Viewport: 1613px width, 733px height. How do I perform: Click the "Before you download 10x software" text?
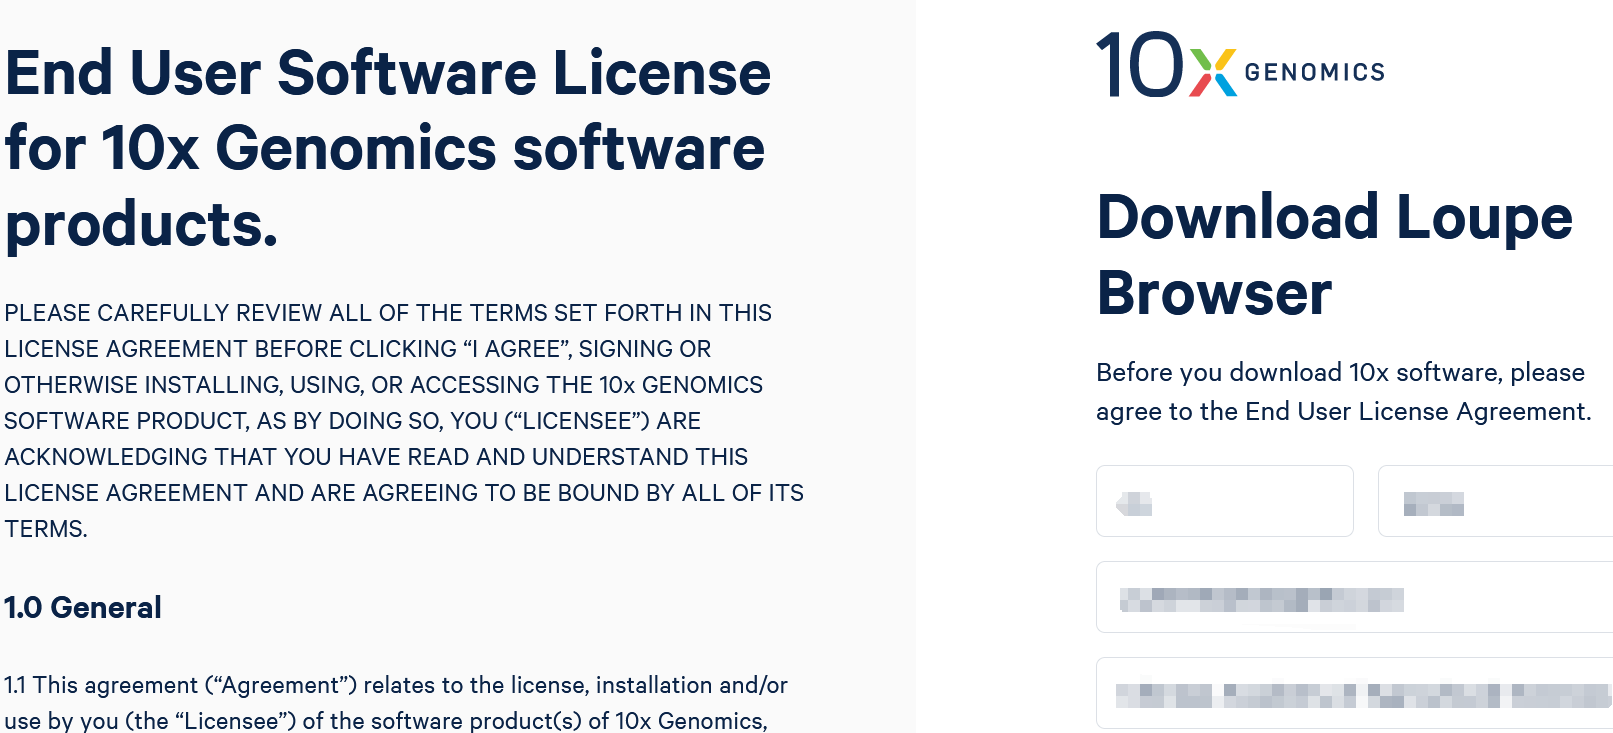1344,392
